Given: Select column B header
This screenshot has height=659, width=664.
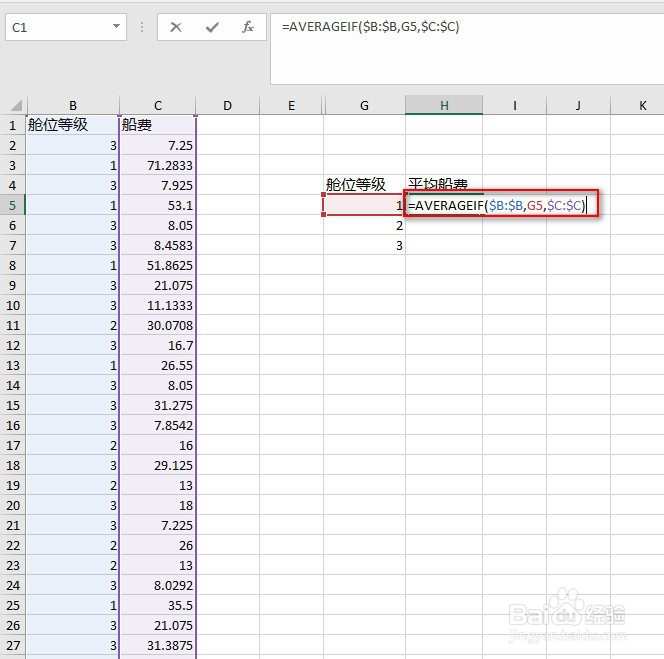Looking at the screenshot, I should tap(73, 105).
